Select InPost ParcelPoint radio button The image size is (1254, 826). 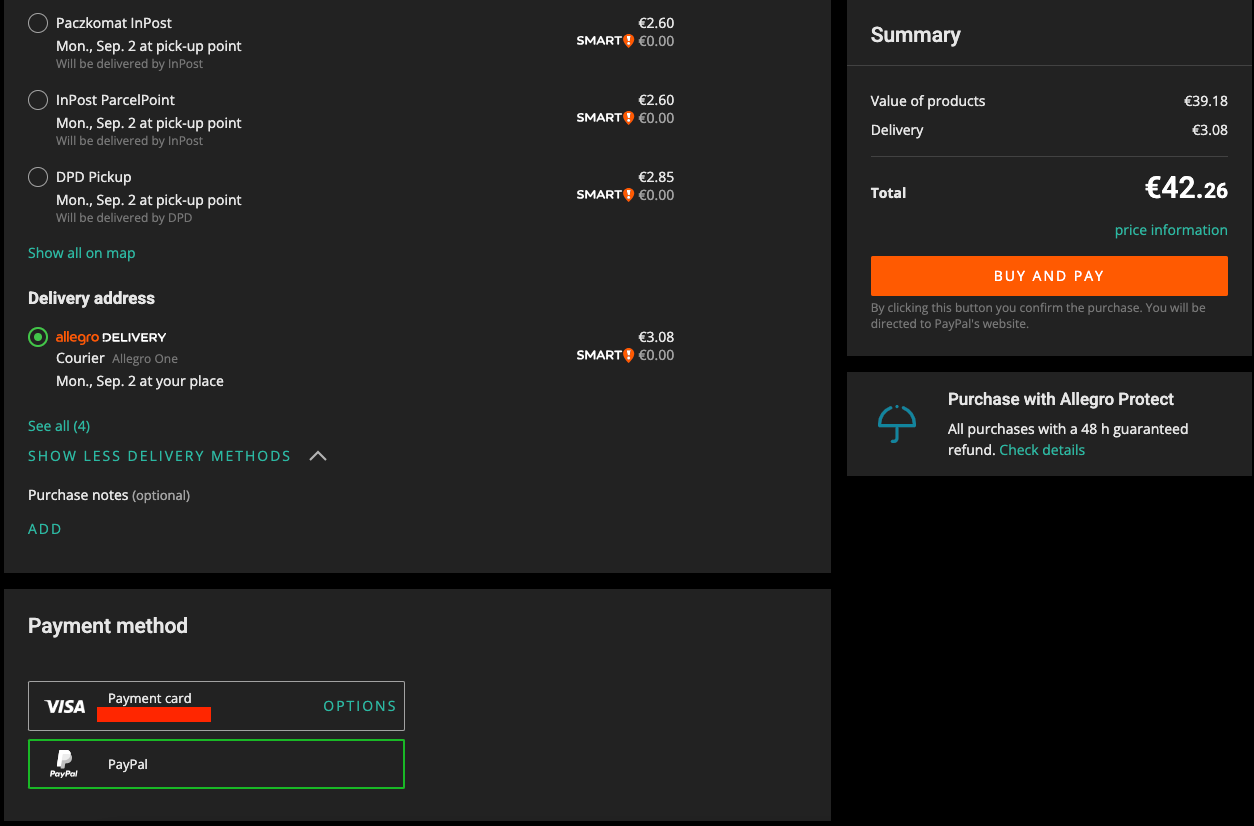pos(38,100)
